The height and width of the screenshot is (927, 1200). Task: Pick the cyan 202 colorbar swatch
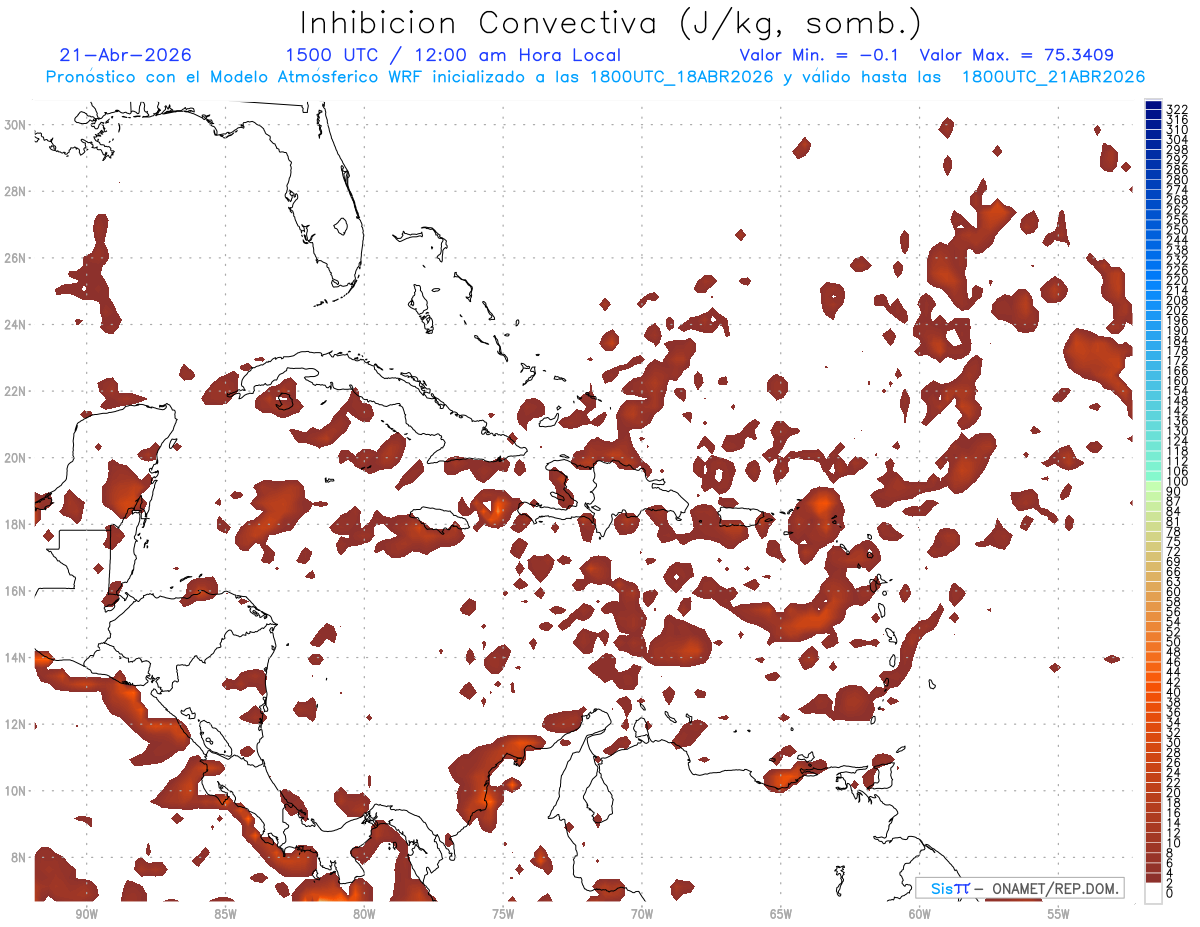1153,310
